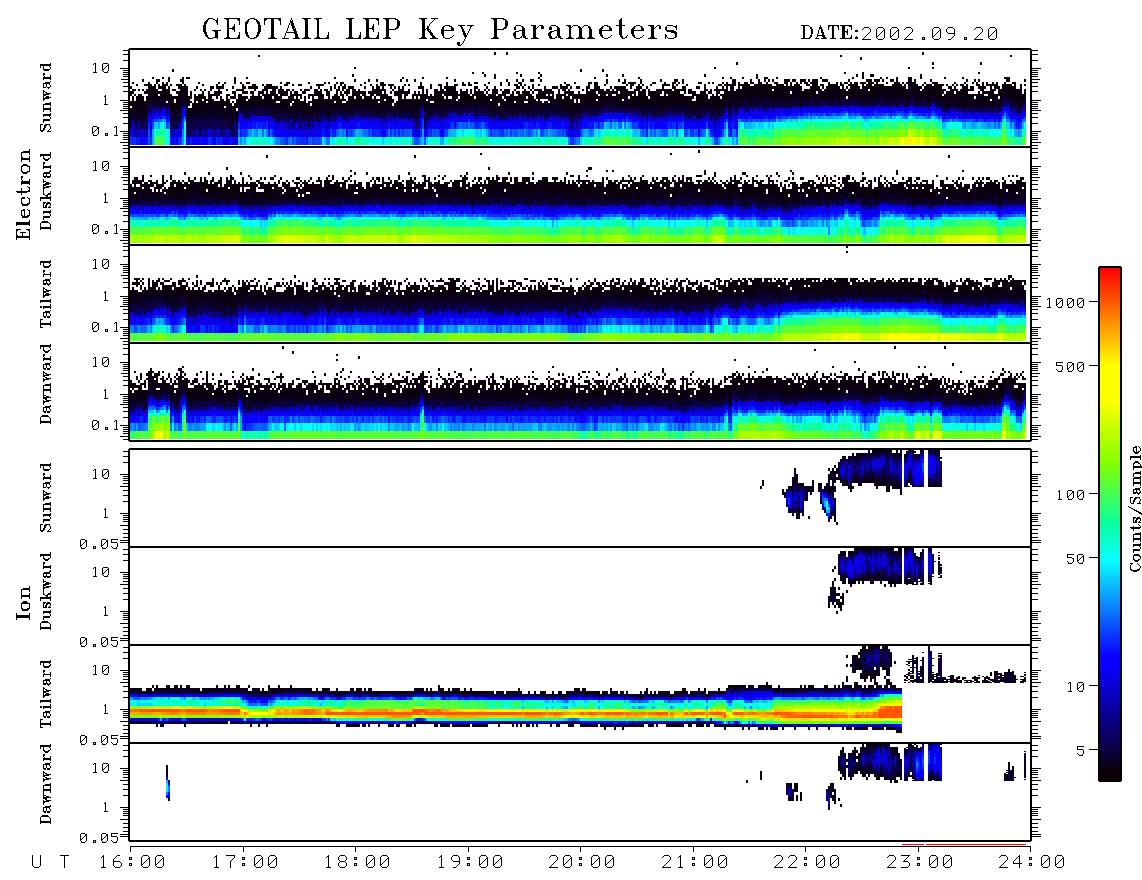
Task: Click the colorbar 5 tick value
Action: pyautogui.click(x=1080, y=750)
